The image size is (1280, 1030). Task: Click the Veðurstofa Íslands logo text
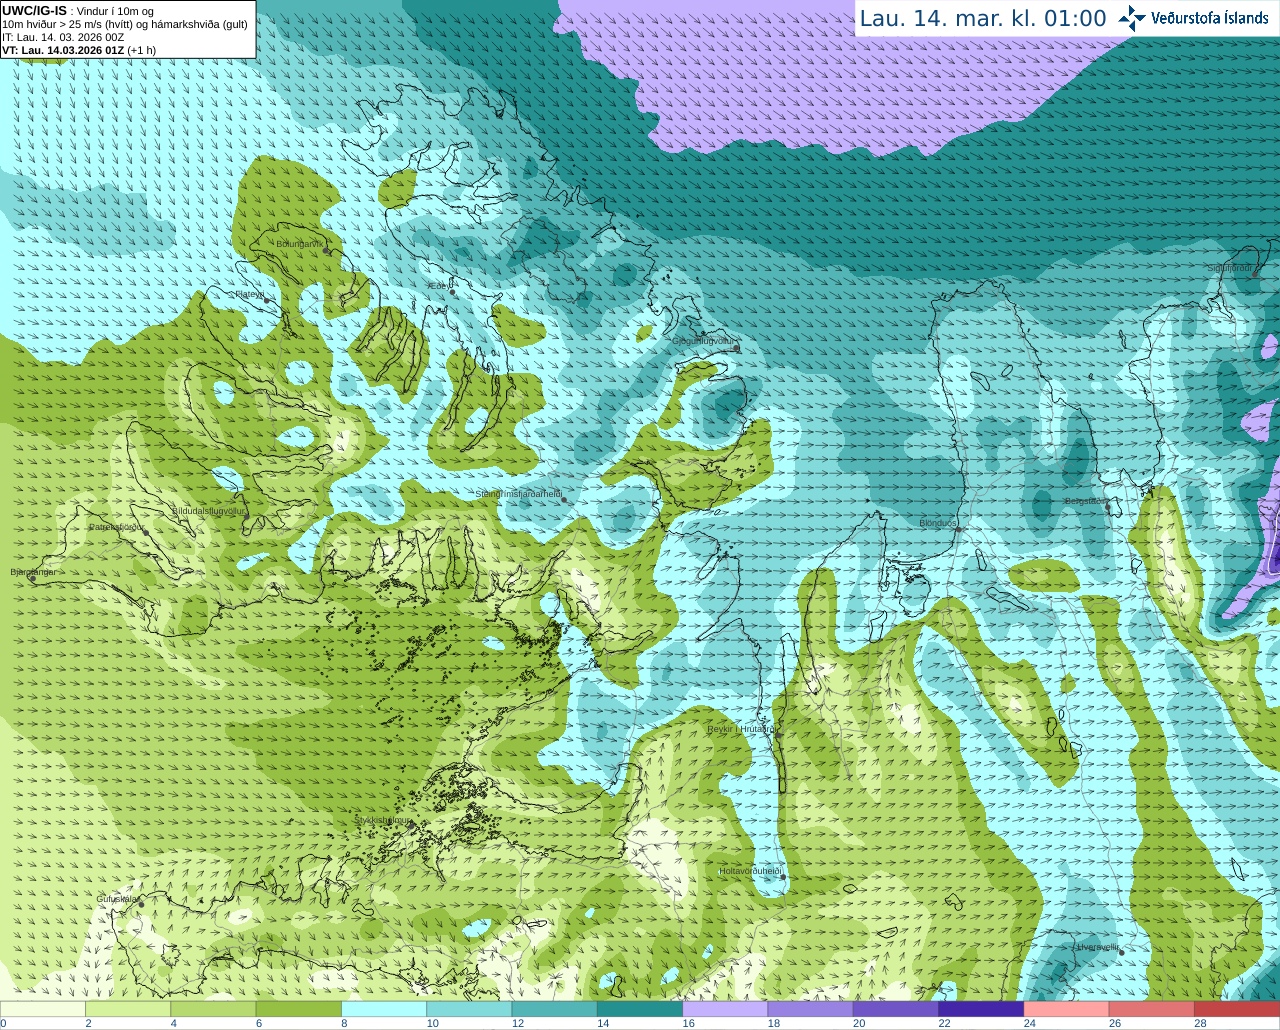tap(1209, 18)
